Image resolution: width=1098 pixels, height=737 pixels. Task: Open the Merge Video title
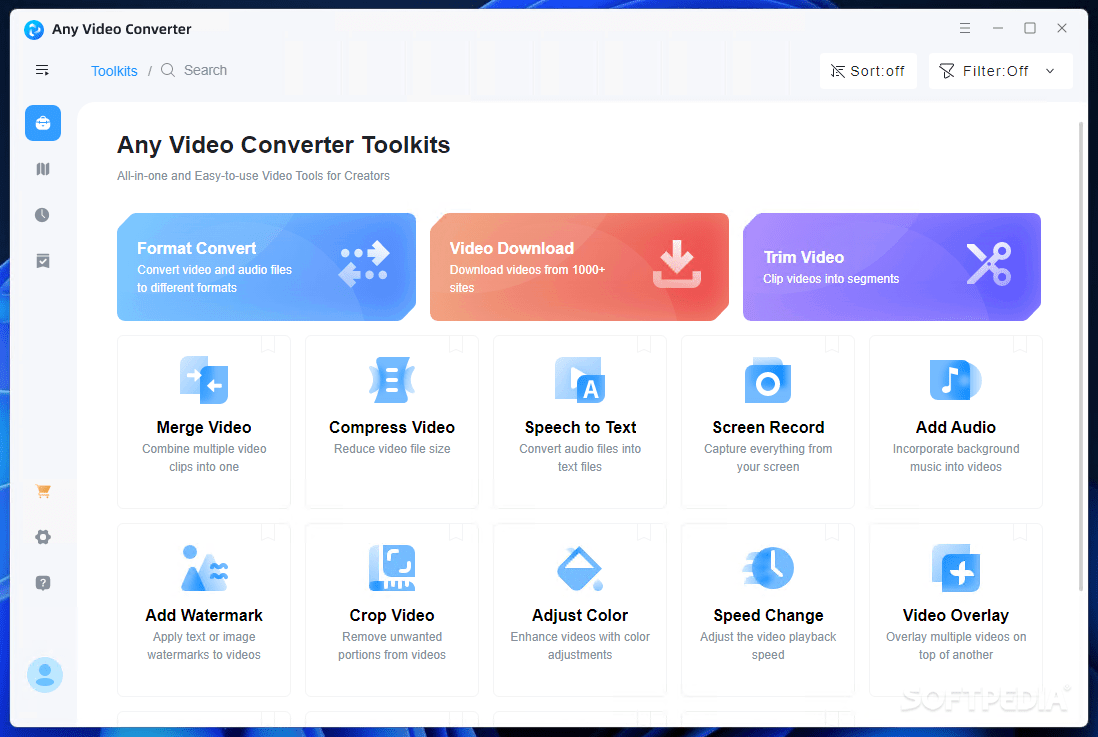[x=204, y=427]
